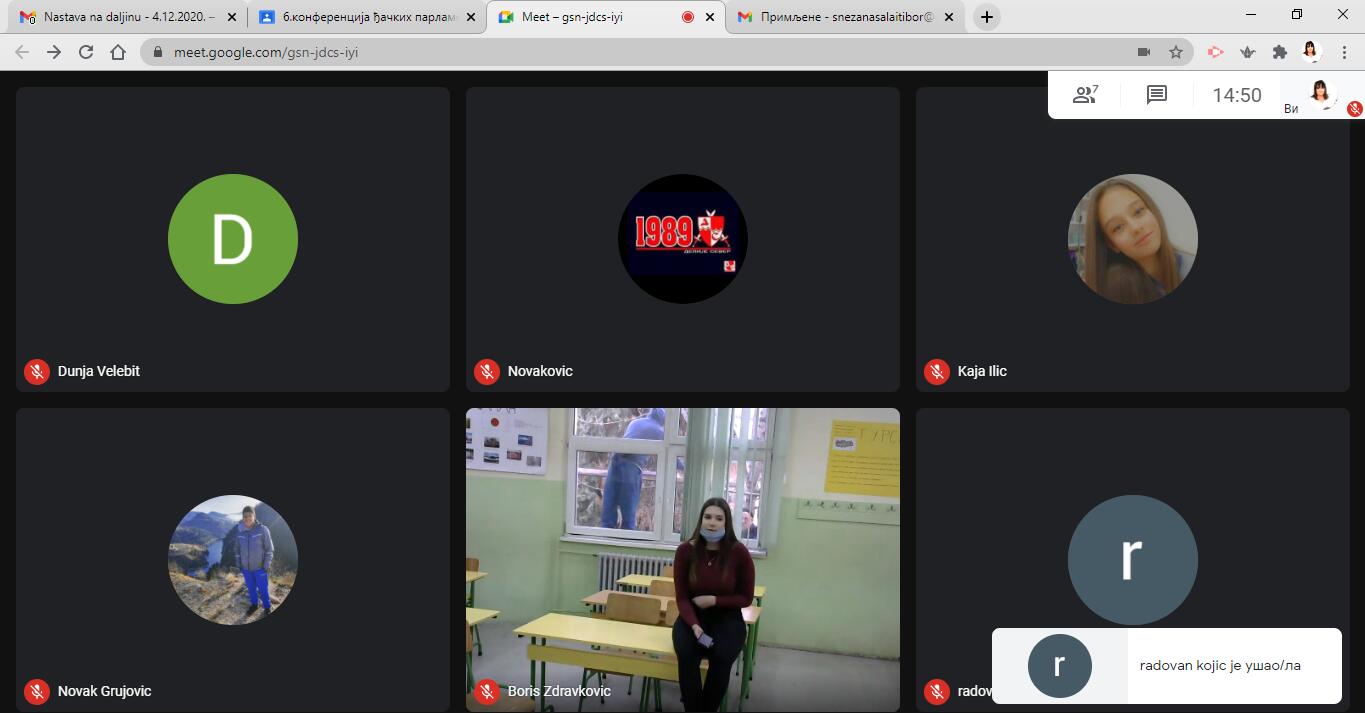Open a new browser tab

coord(986,17)
